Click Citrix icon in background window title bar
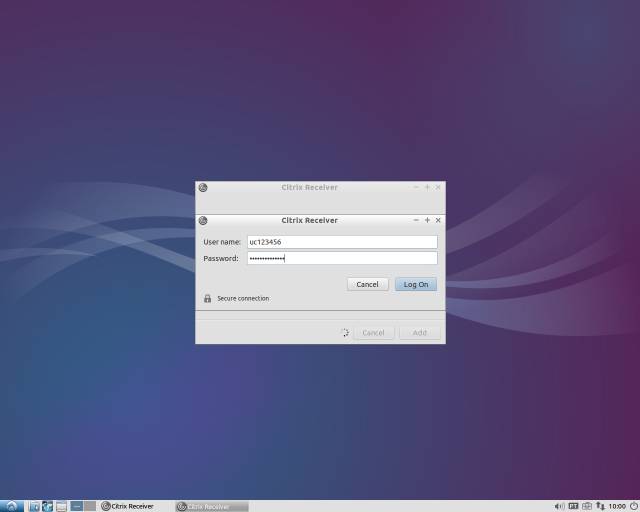 tap(203, 187)
